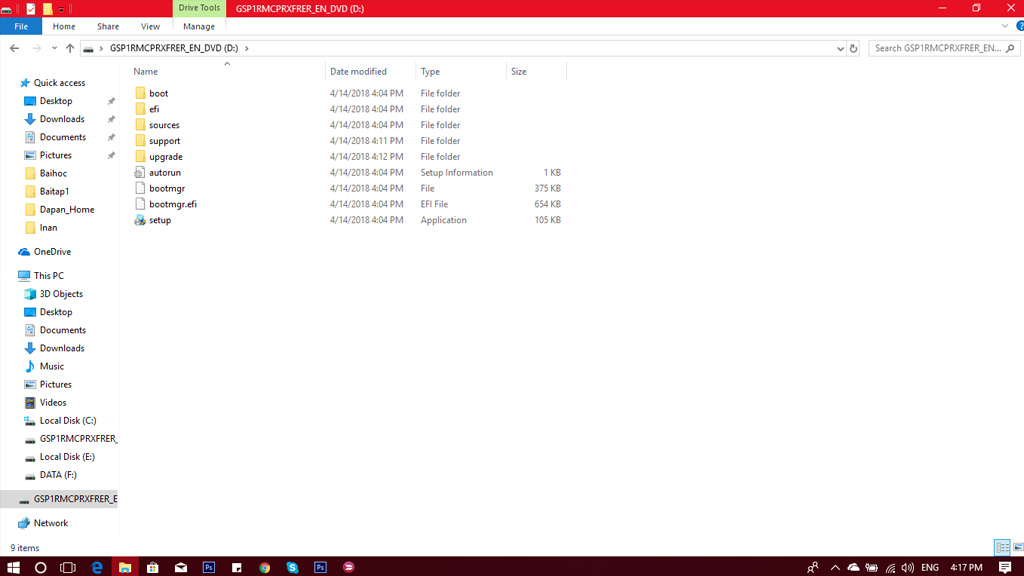
Task: Open Quick access in navigation pane
Action: pos(59,83)
